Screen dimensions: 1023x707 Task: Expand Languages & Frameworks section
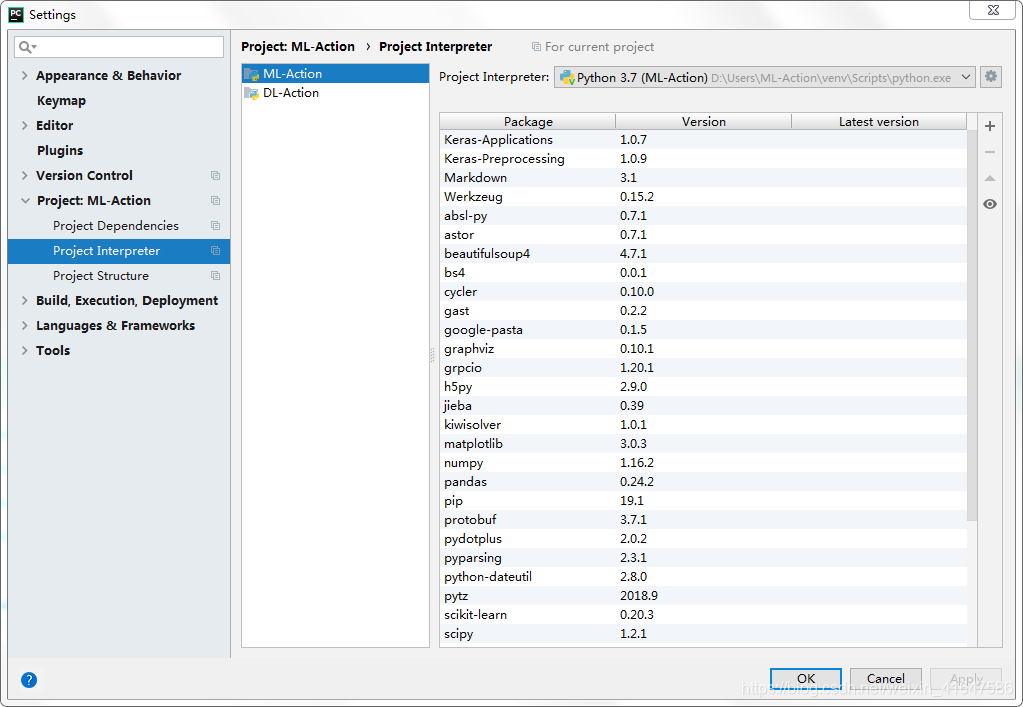(25, 325)
